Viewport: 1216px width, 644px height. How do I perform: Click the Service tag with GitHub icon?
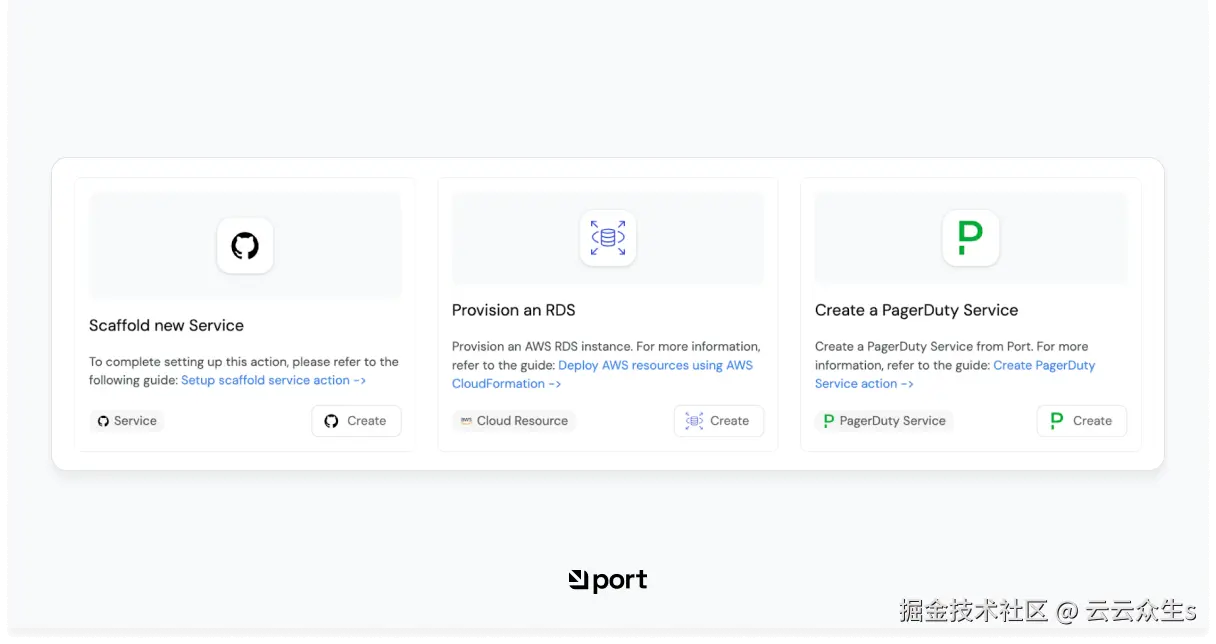pyautogui.click(x=127, y=421)
